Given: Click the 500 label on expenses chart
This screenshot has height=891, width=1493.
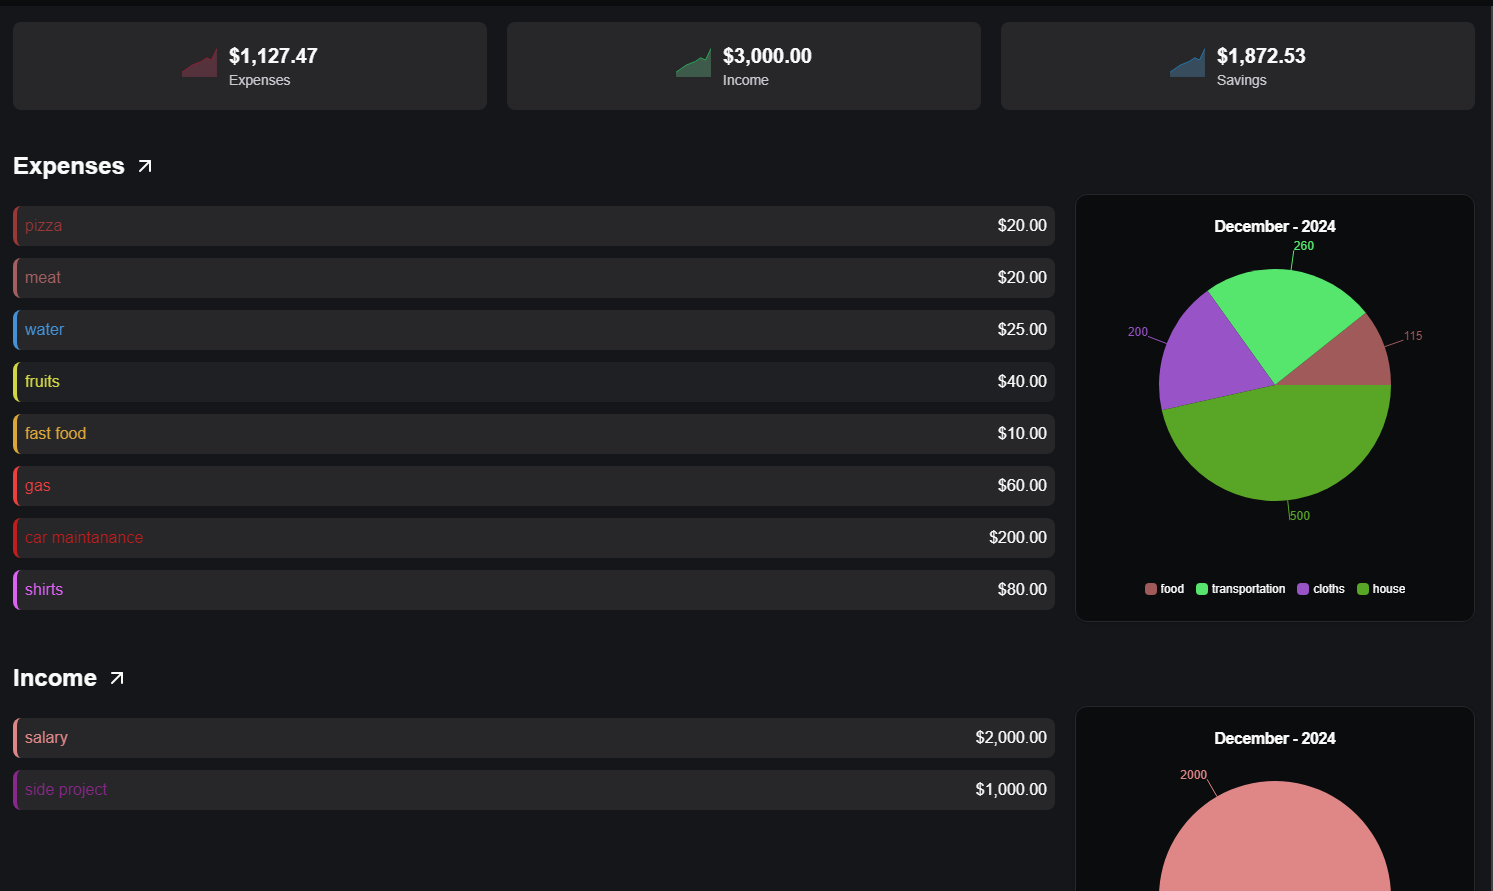Looking at the screenshot, I should click(1299, 516).
